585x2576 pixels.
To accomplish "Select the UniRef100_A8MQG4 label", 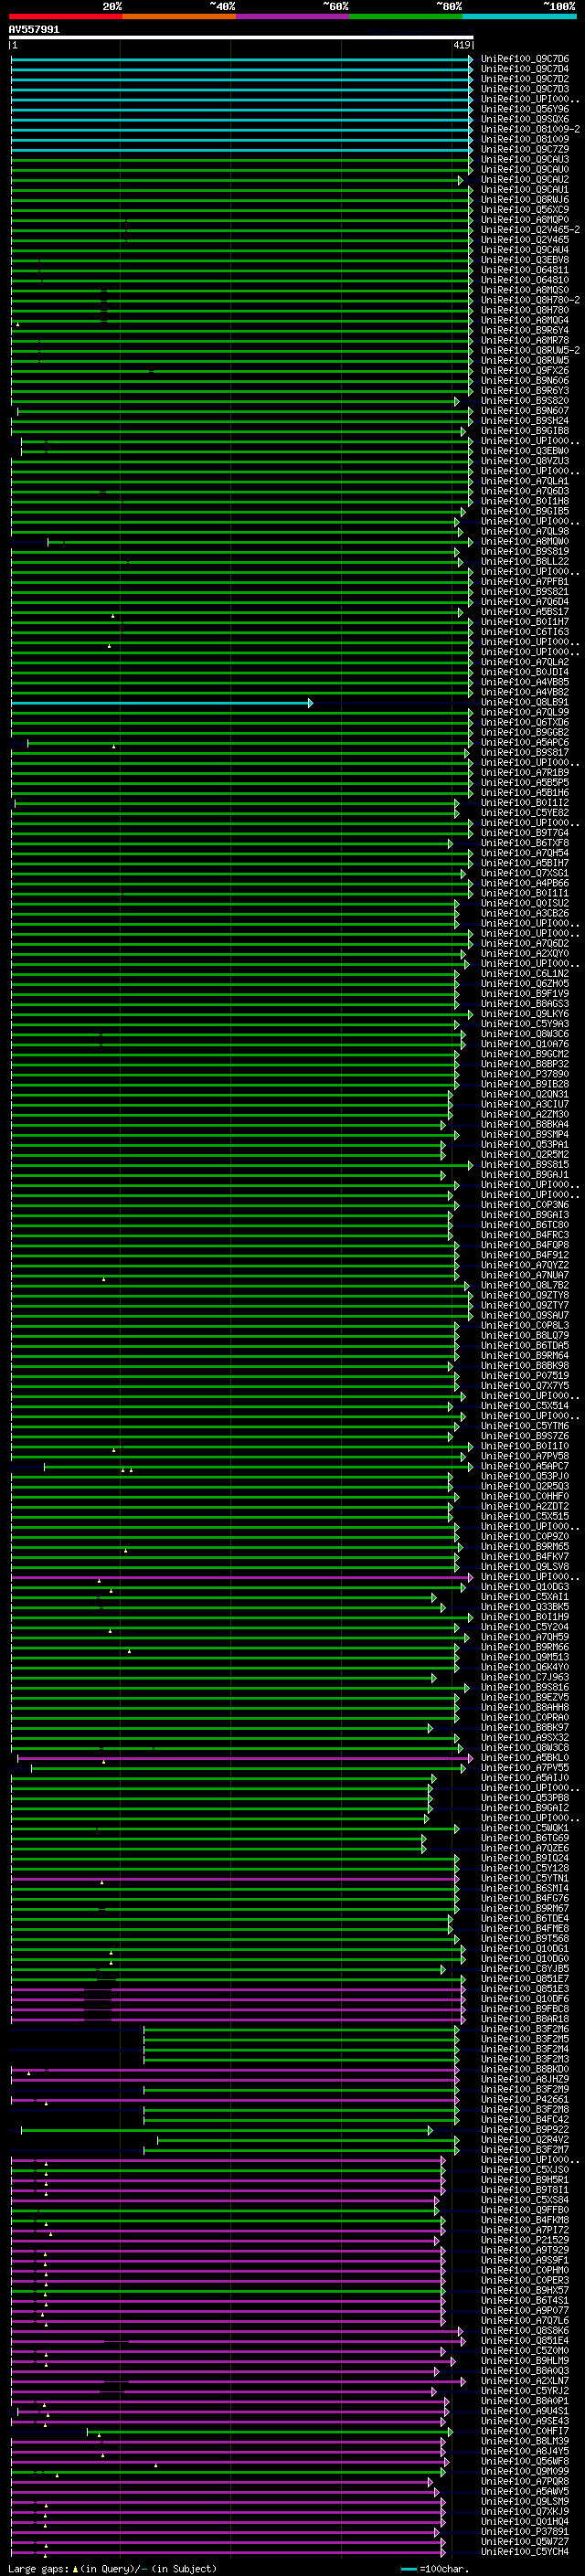I will click(x=525, y=321).
